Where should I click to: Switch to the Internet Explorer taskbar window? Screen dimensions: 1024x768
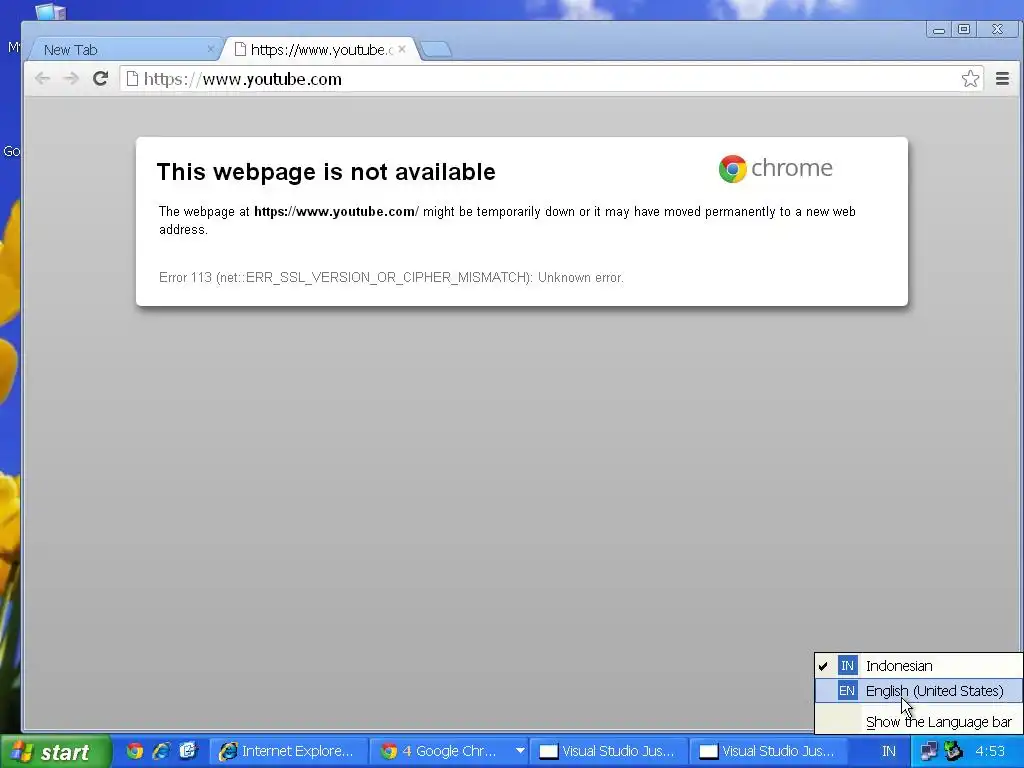288,751
